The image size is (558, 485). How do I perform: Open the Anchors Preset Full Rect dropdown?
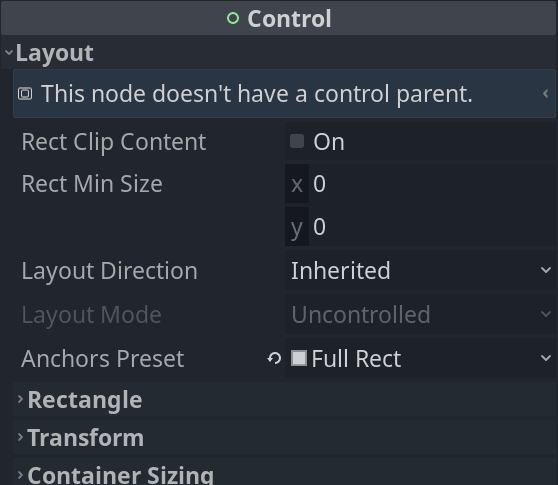pyautogui.click(x=420, y=358)
